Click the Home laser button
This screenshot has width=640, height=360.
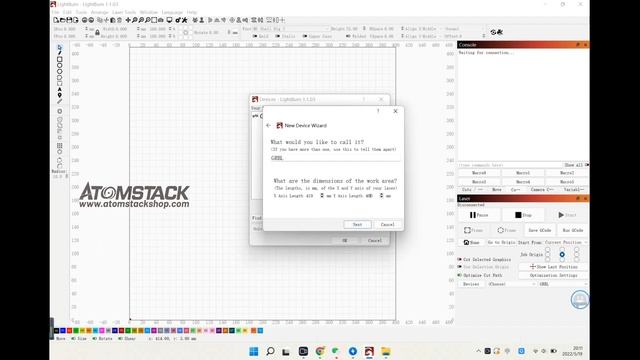(471, 242)
